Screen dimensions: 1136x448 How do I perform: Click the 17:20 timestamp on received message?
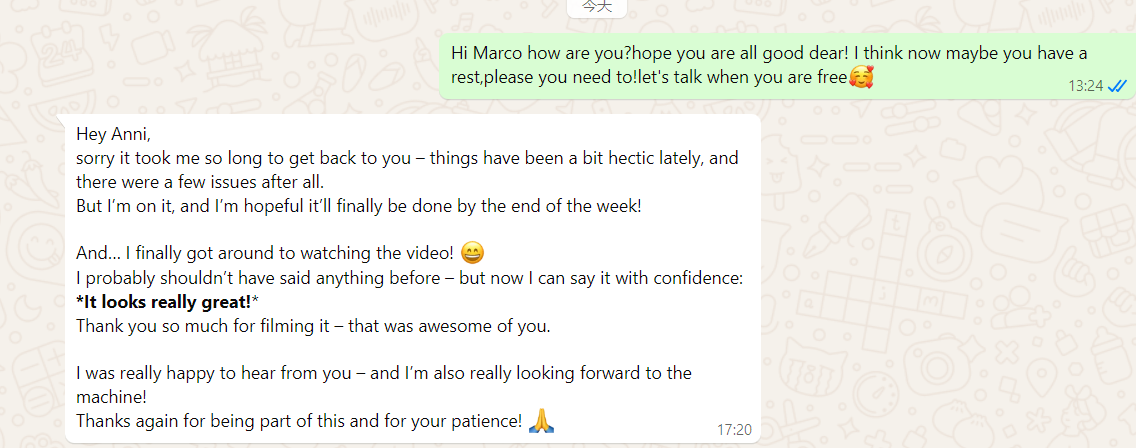(733, 429)
